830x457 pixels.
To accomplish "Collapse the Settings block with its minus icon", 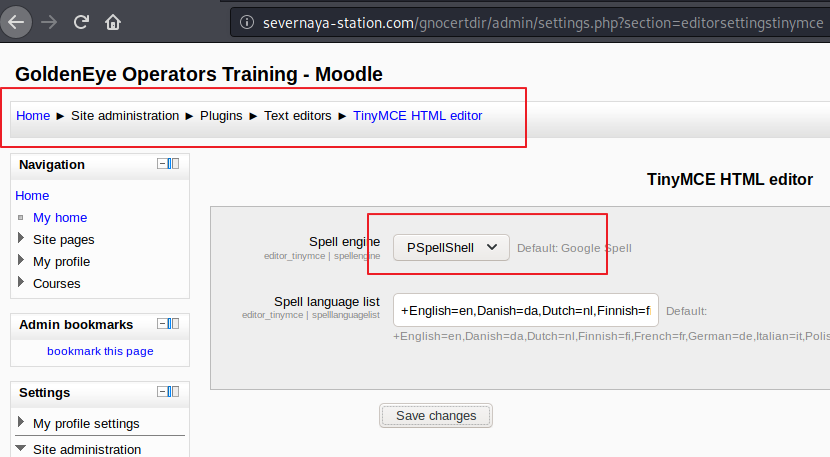I will click(161, 392).
